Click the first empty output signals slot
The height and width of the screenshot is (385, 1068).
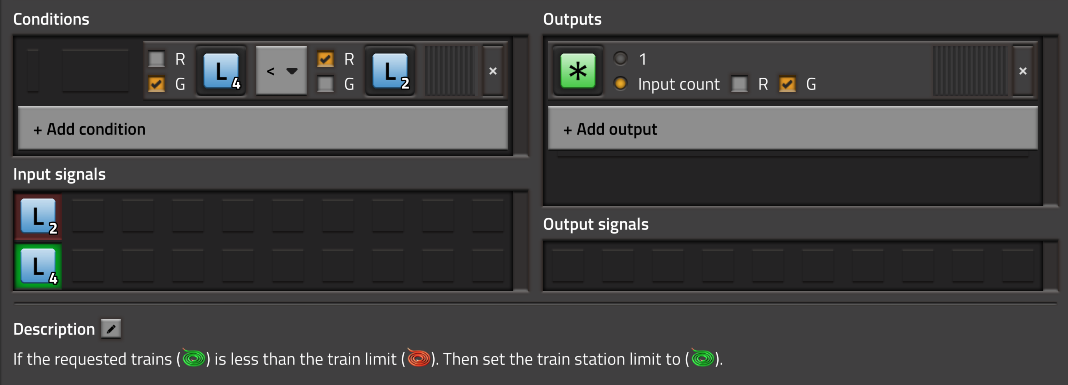(x=567, y=266)
